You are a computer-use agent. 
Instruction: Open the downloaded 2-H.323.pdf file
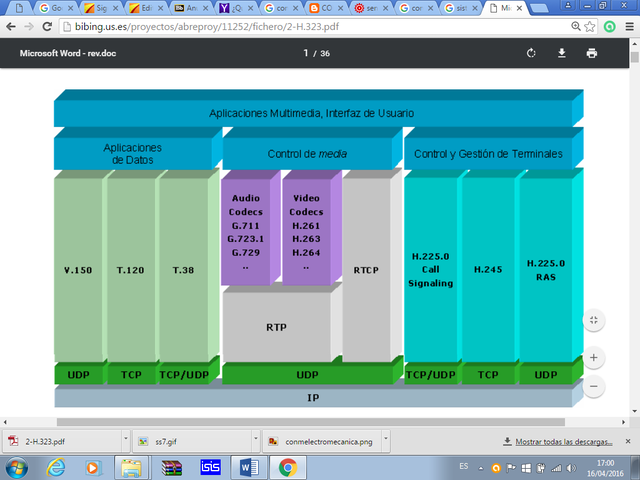click(62, 441)
